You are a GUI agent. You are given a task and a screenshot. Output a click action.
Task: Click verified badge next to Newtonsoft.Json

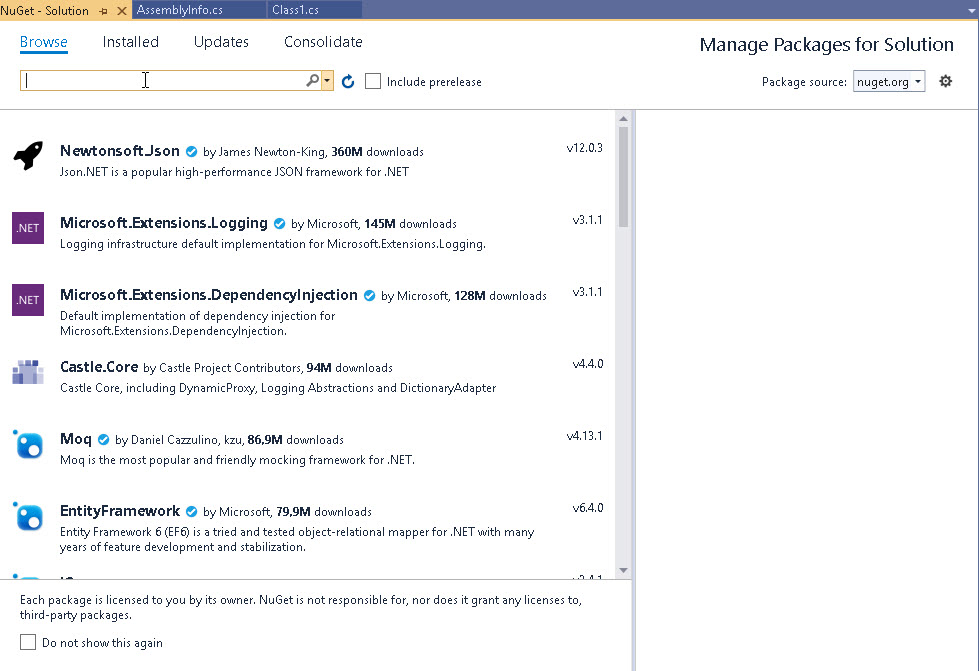tap(192, 152)
